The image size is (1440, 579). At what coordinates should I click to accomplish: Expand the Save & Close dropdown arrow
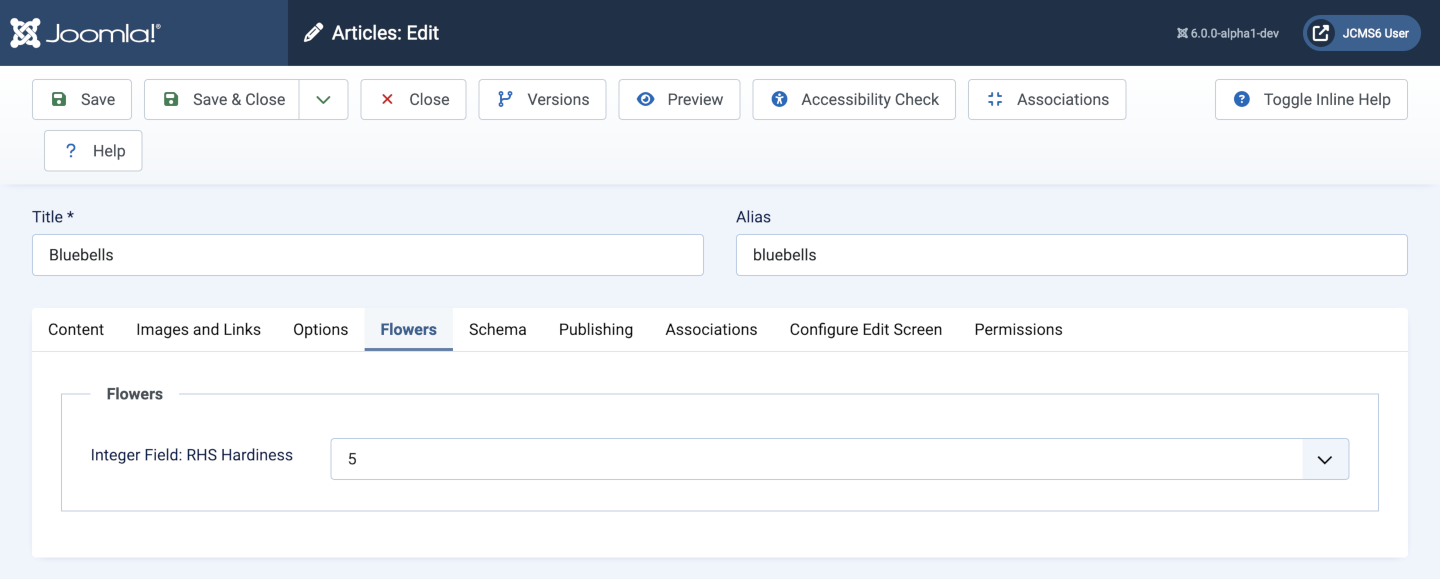click(x=323, y=99)
